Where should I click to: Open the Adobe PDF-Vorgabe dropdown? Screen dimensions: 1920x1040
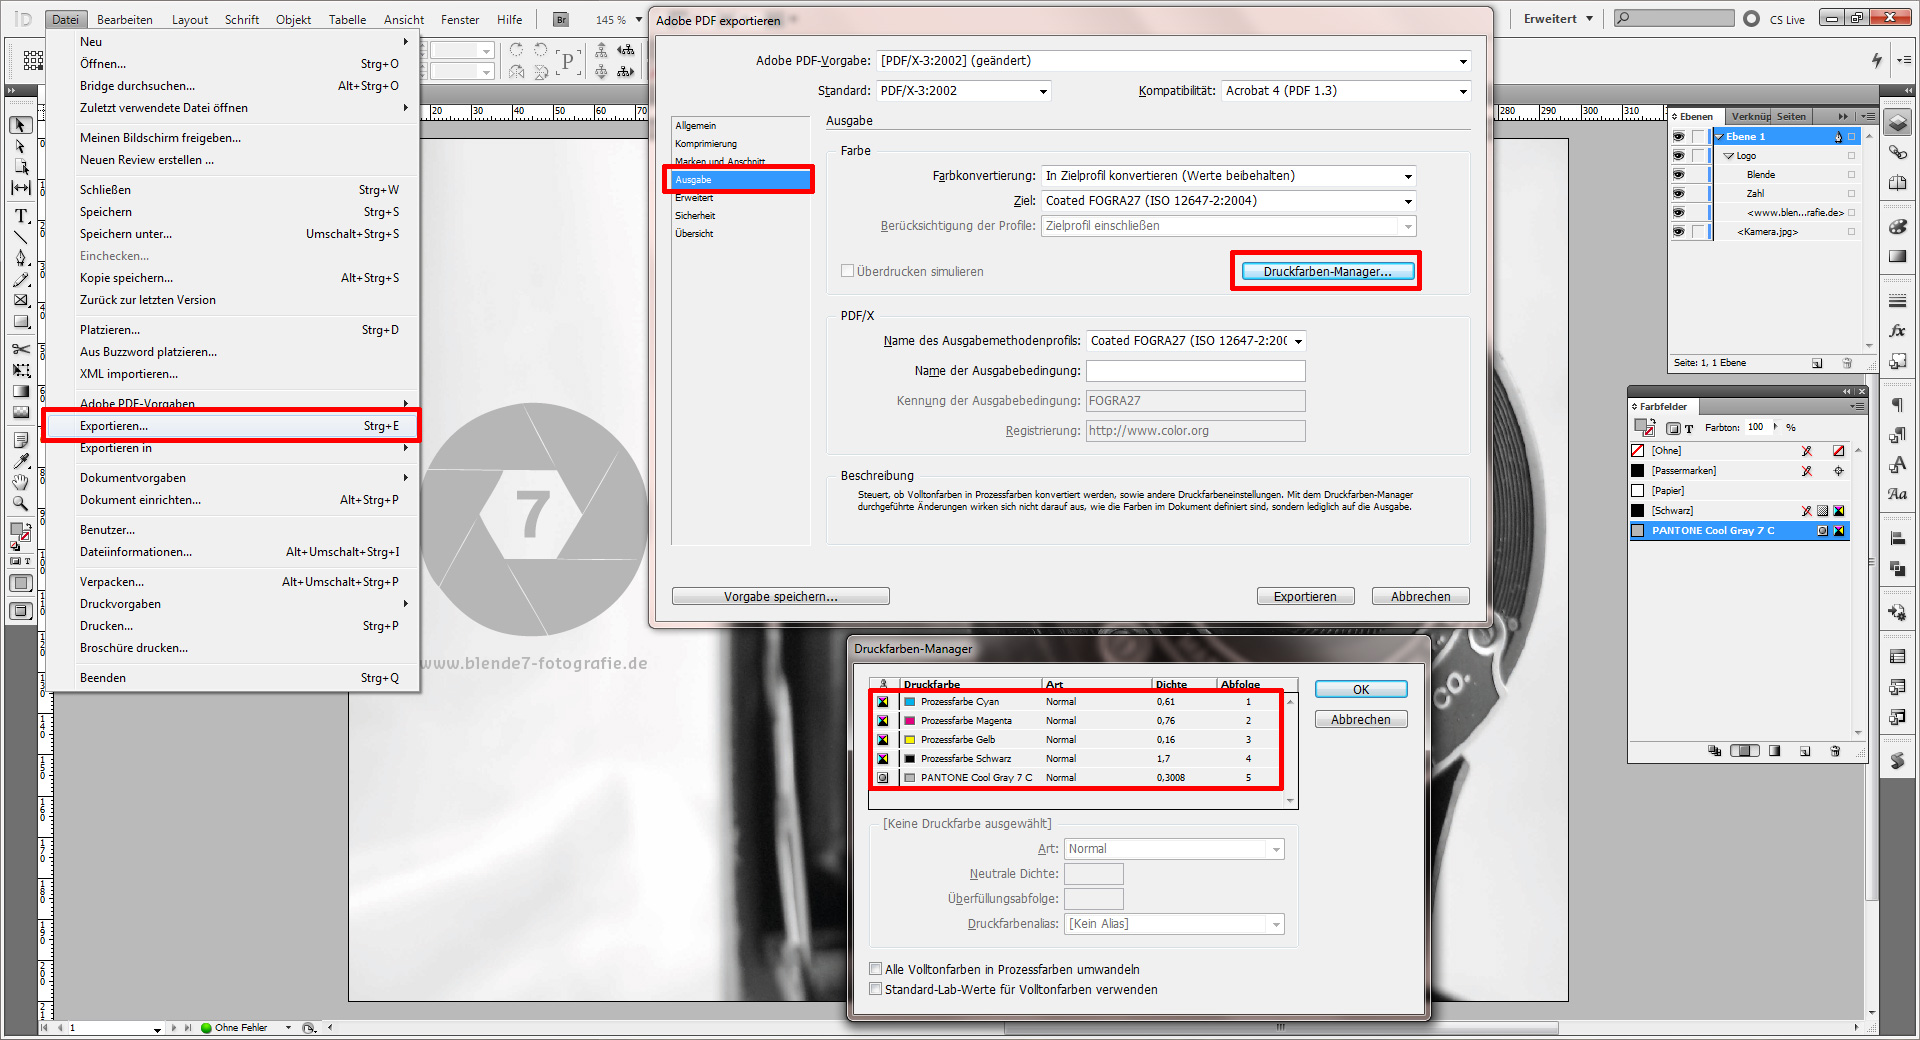coord(1462,60)
